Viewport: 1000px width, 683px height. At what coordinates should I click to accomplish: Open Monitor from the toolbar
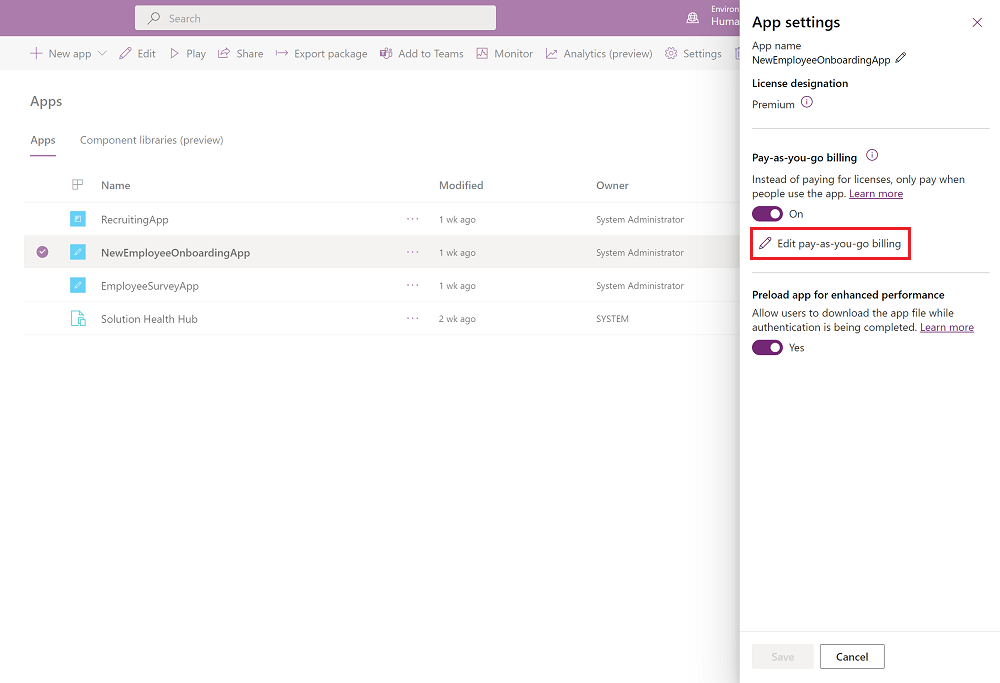coord(481,53)
